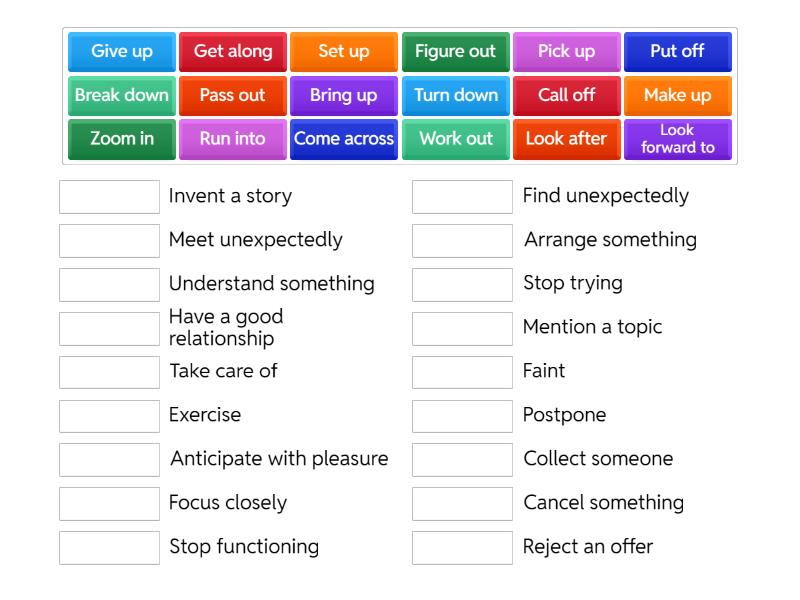Select the 'Bring up' tile
The image size is (800, 600).
pyautogui.click(x=343, y=95)
